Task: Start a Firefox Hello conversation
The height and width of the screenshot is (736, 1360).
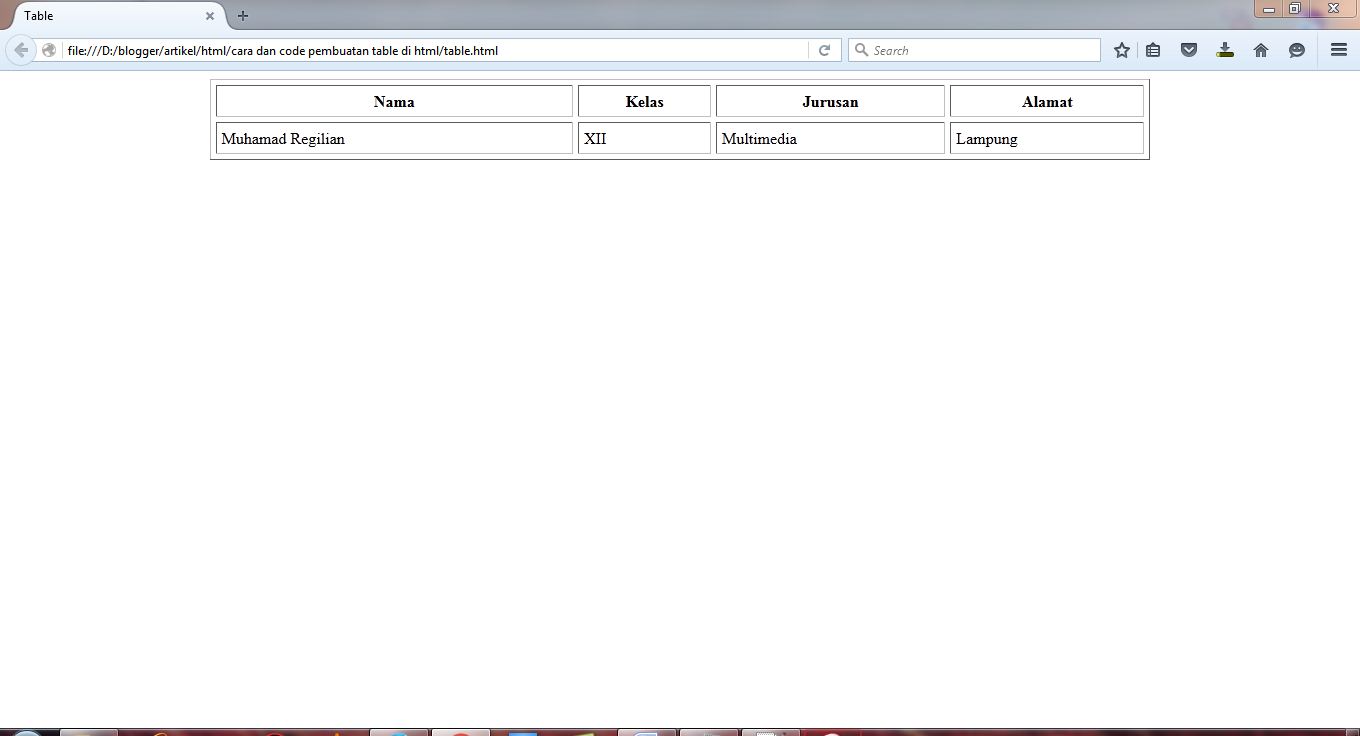Action: (1297, 50)
